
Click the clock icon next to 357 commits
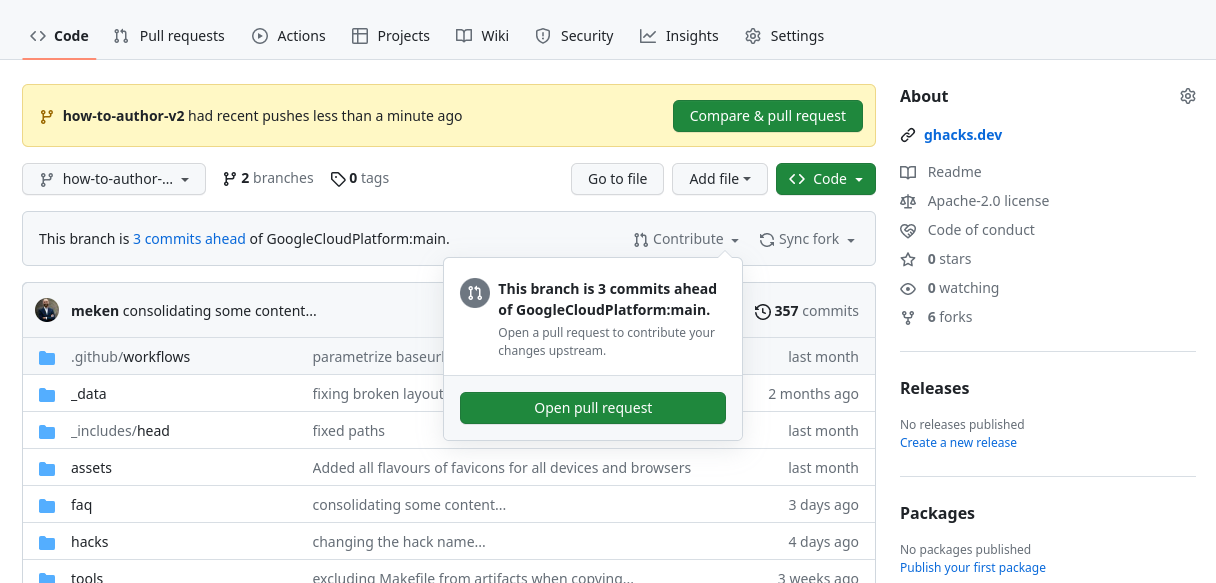click(763, 311)
